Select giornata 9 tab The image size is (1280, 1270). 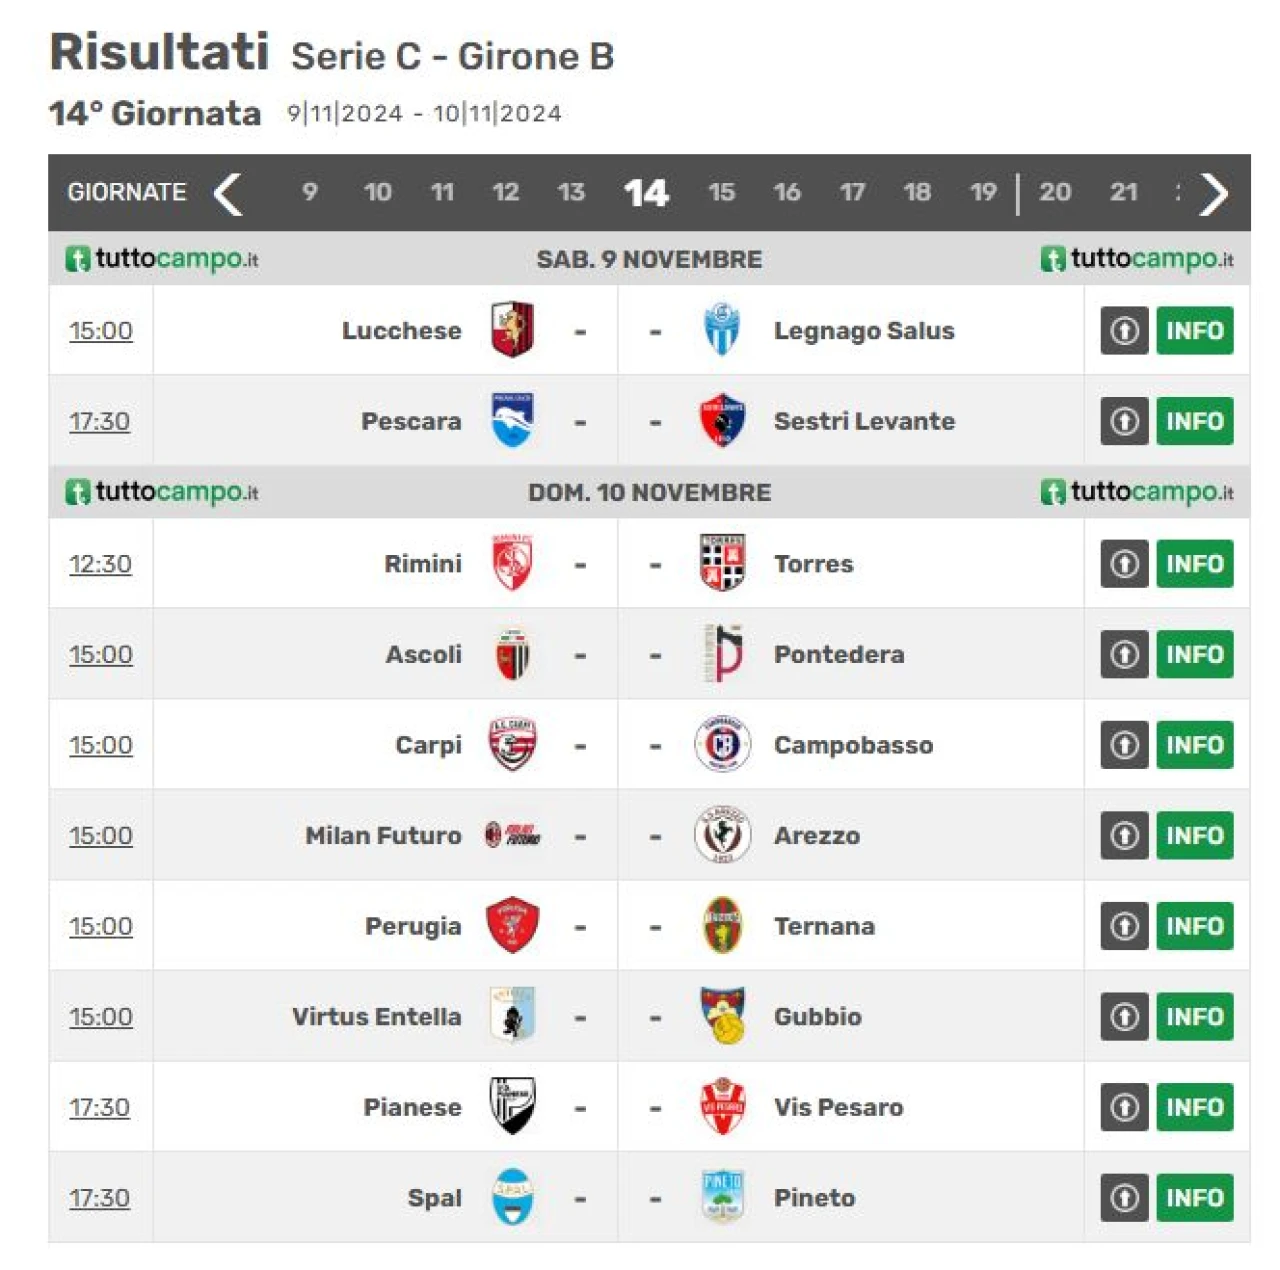coord(310,192)
